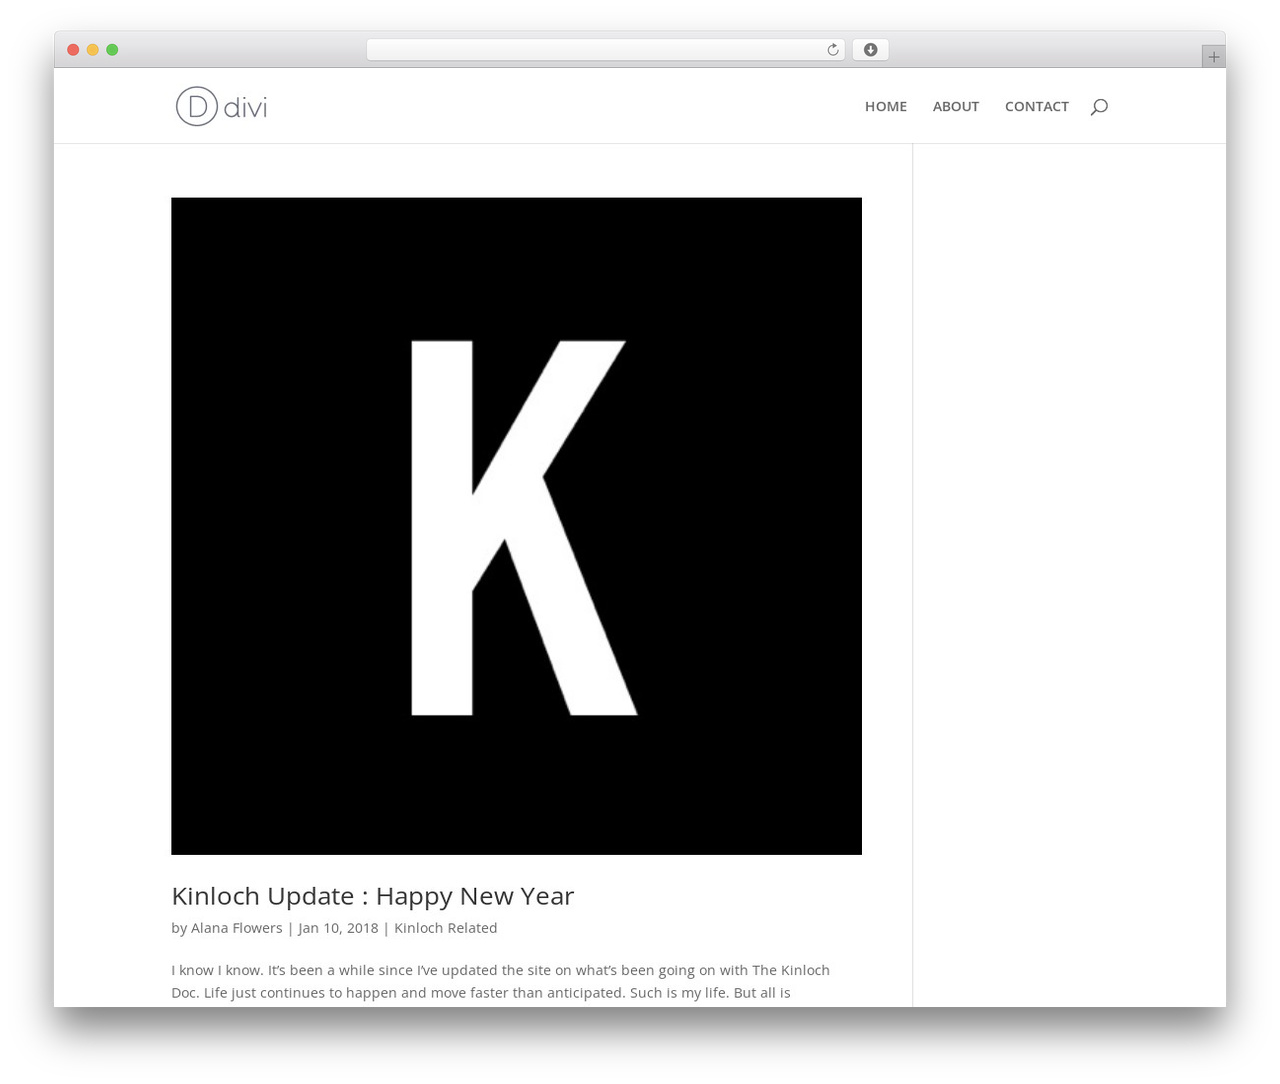Go to the HOME menu item
The image size is (1280, 1084).
click(886, 106)
